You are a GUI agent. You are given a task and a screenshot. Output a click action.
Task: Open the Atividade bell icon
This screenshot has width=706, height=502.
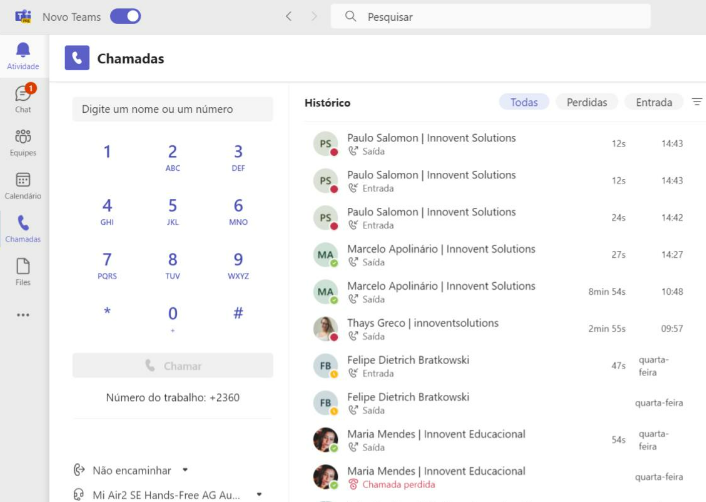click(x=23, y=50)
